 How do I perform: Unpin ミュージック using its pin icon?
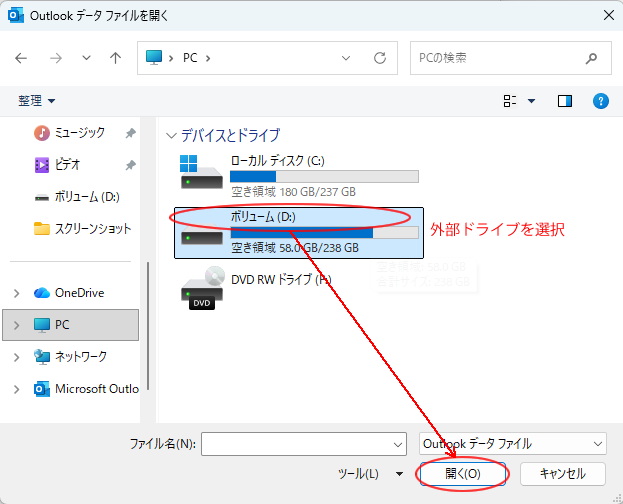pyautogui.click(x=130, y=133)
